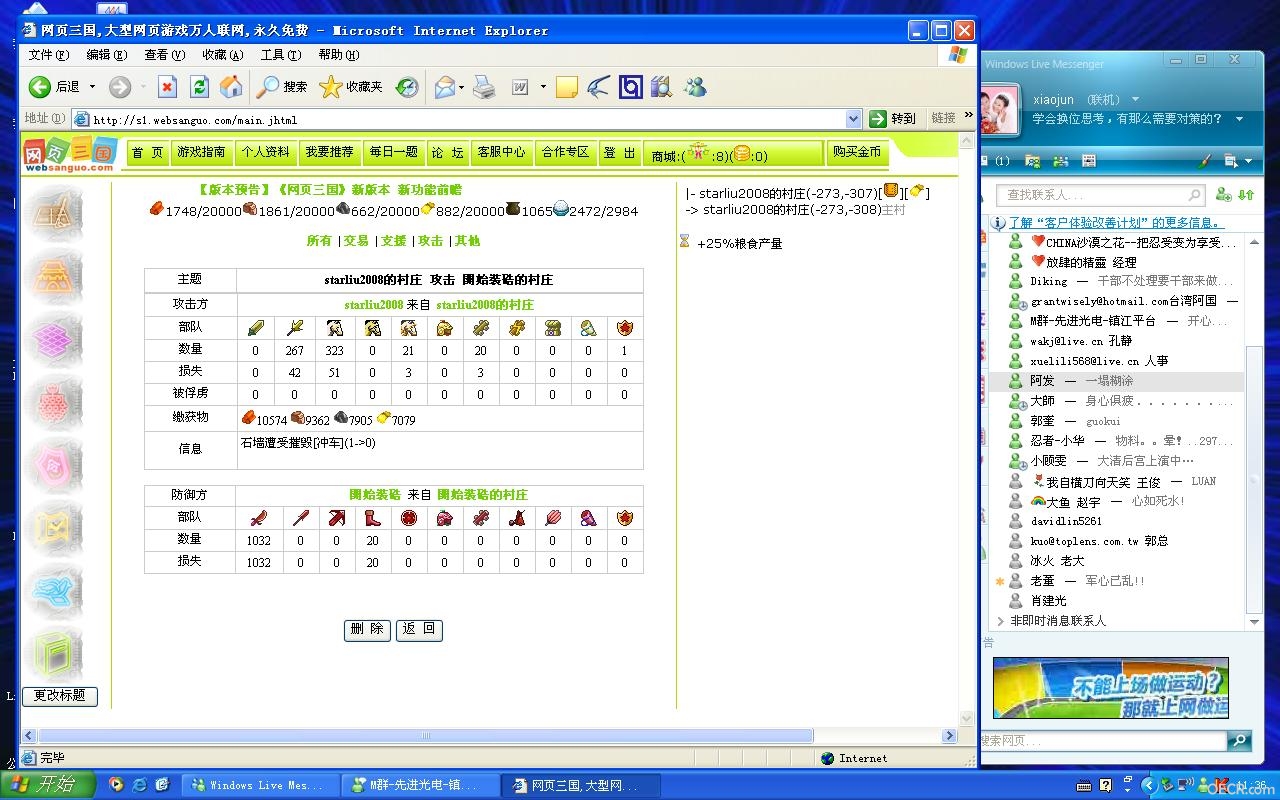1280x800 pixels.
Task: Open the 游戏指南 game tab
Action: [202, 152]
